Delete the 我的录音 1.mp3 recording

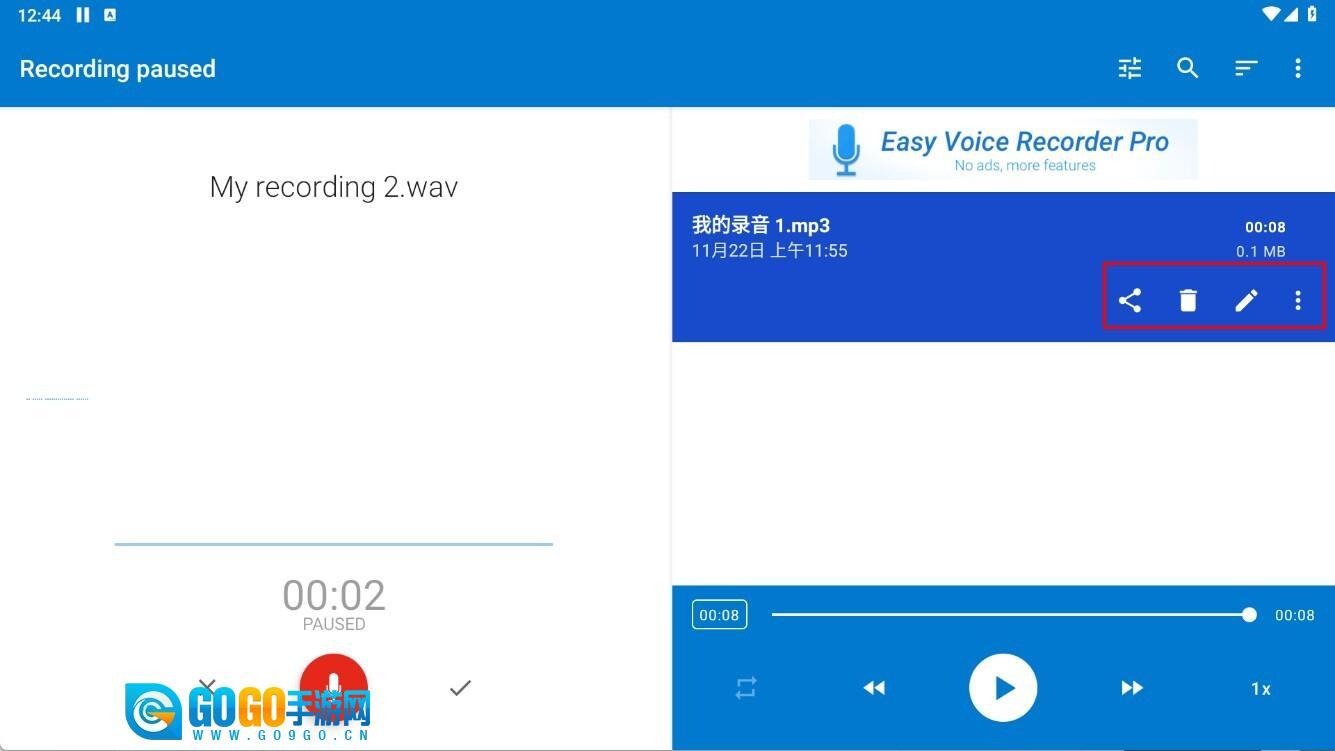coord(1188,300)
